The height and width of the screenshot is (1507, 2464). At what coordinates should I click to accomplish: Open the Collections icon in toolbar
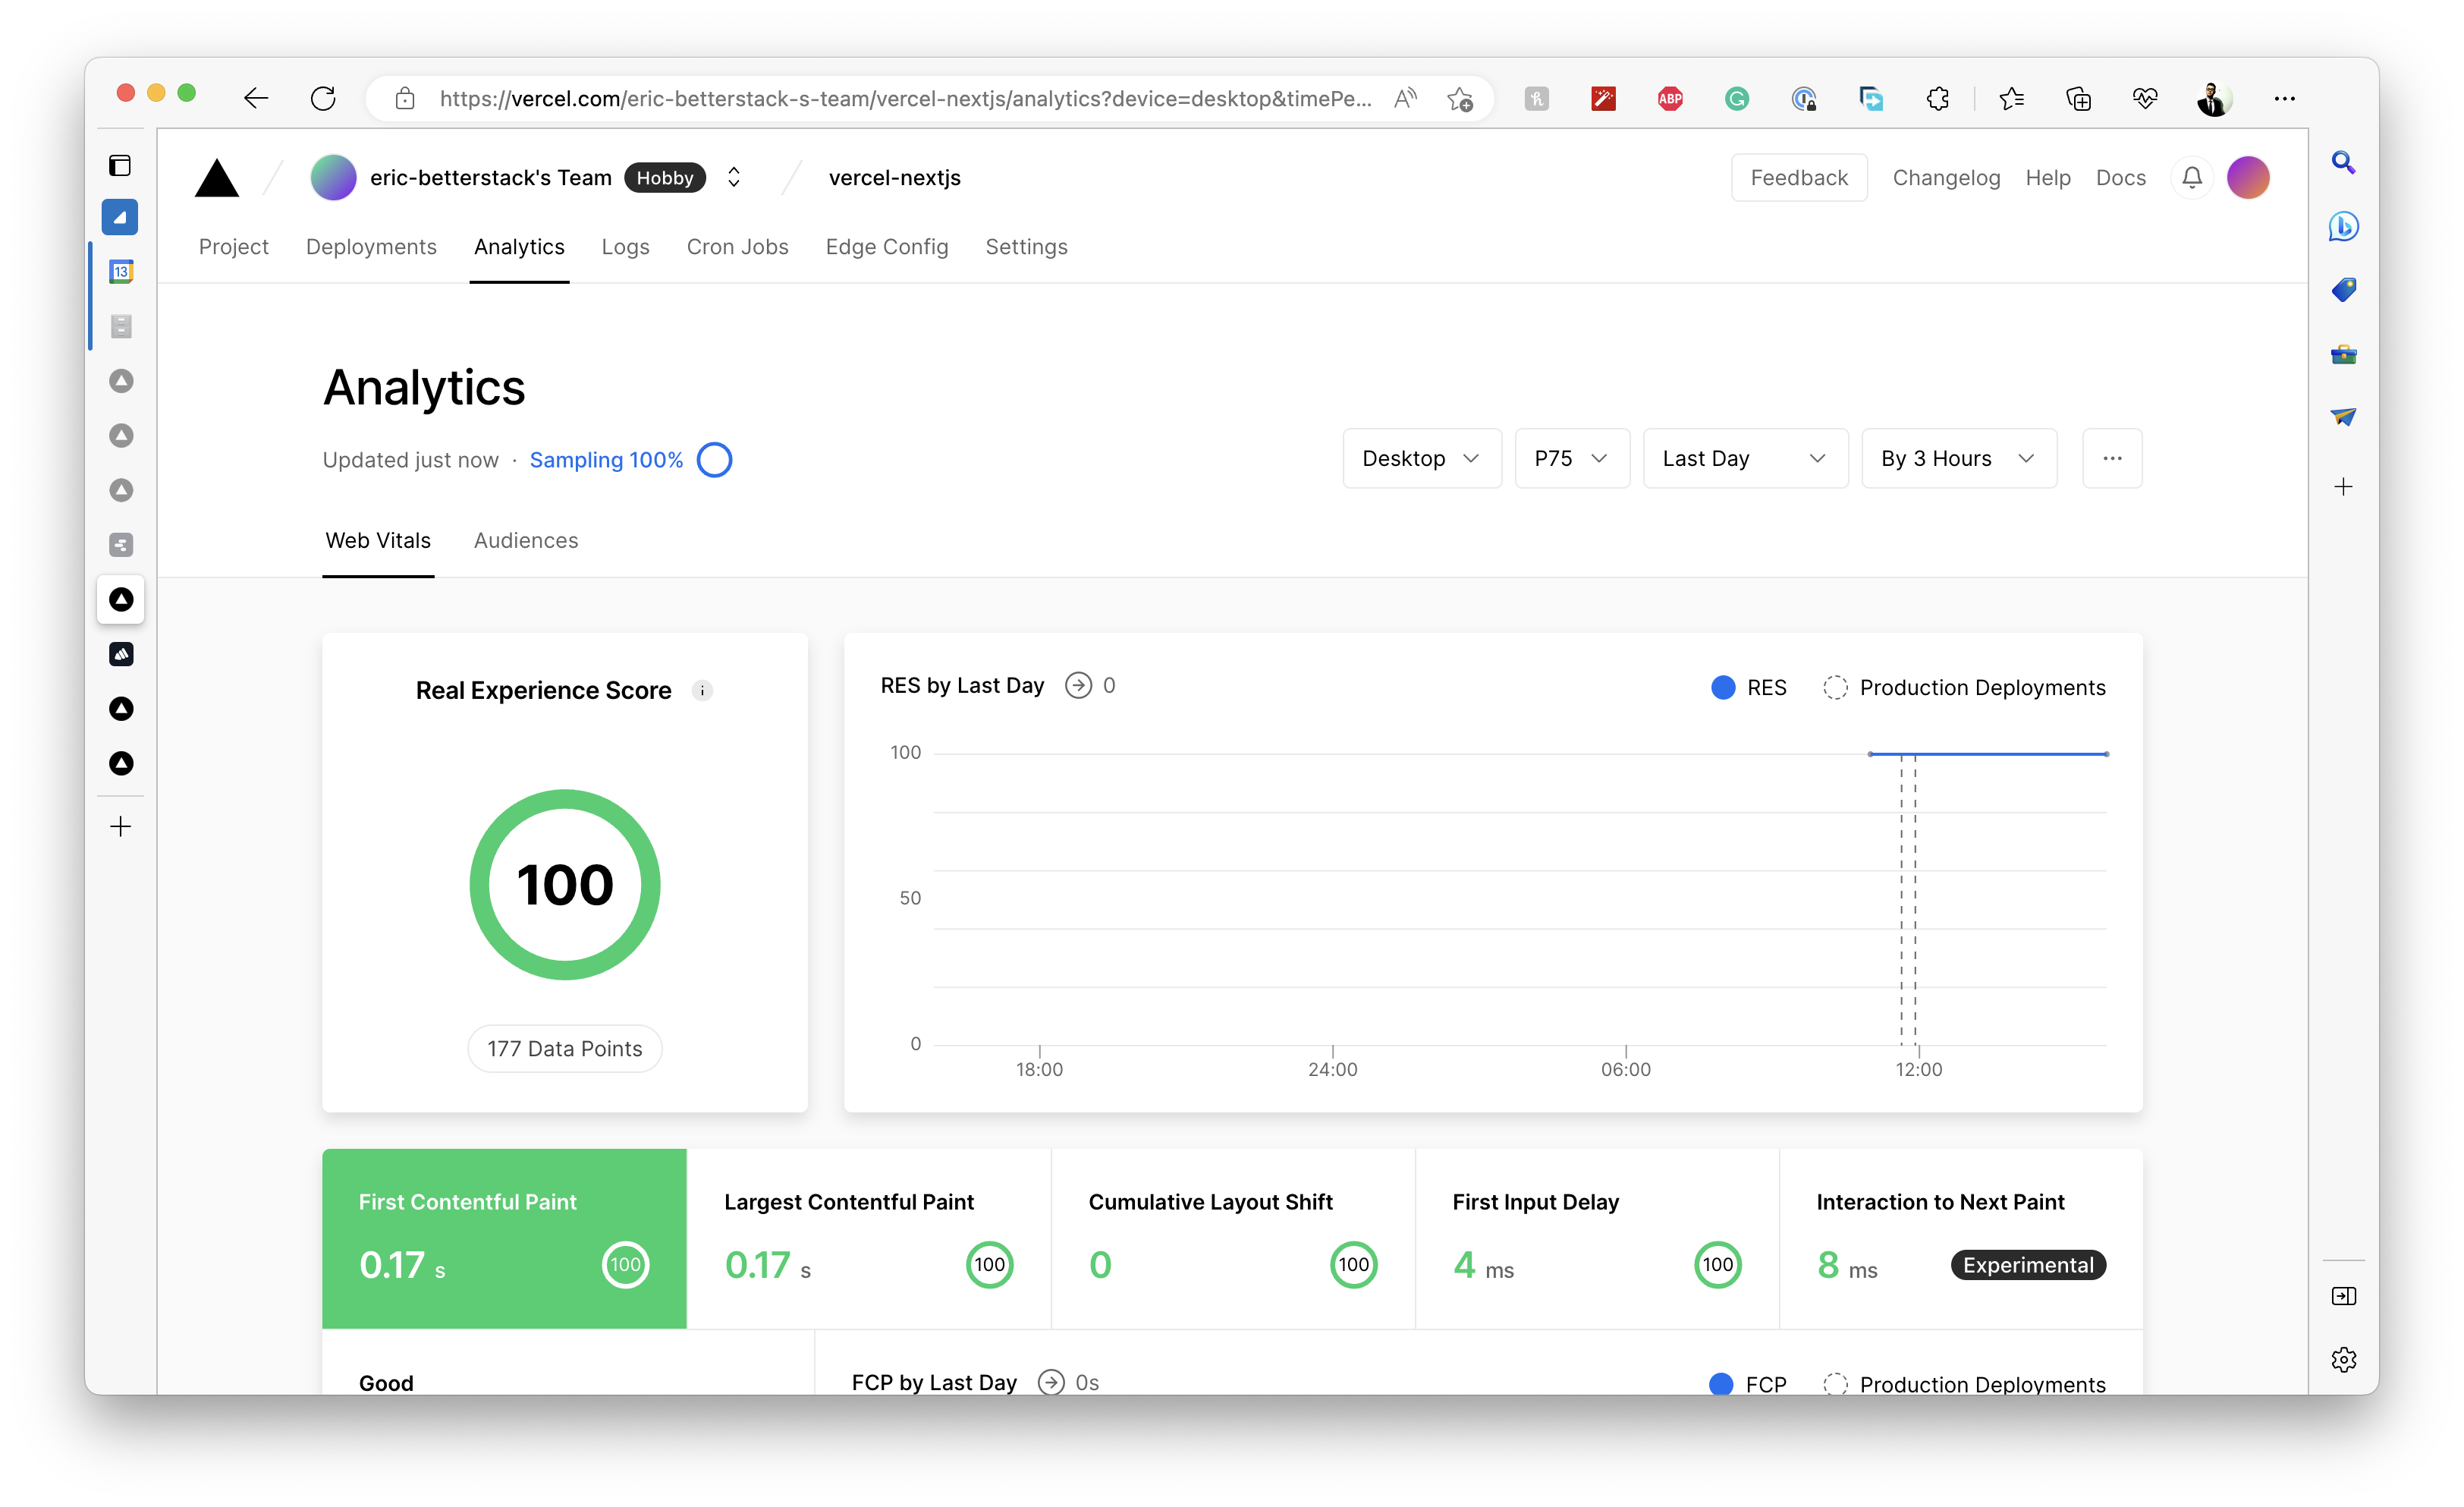[2078, 98]
